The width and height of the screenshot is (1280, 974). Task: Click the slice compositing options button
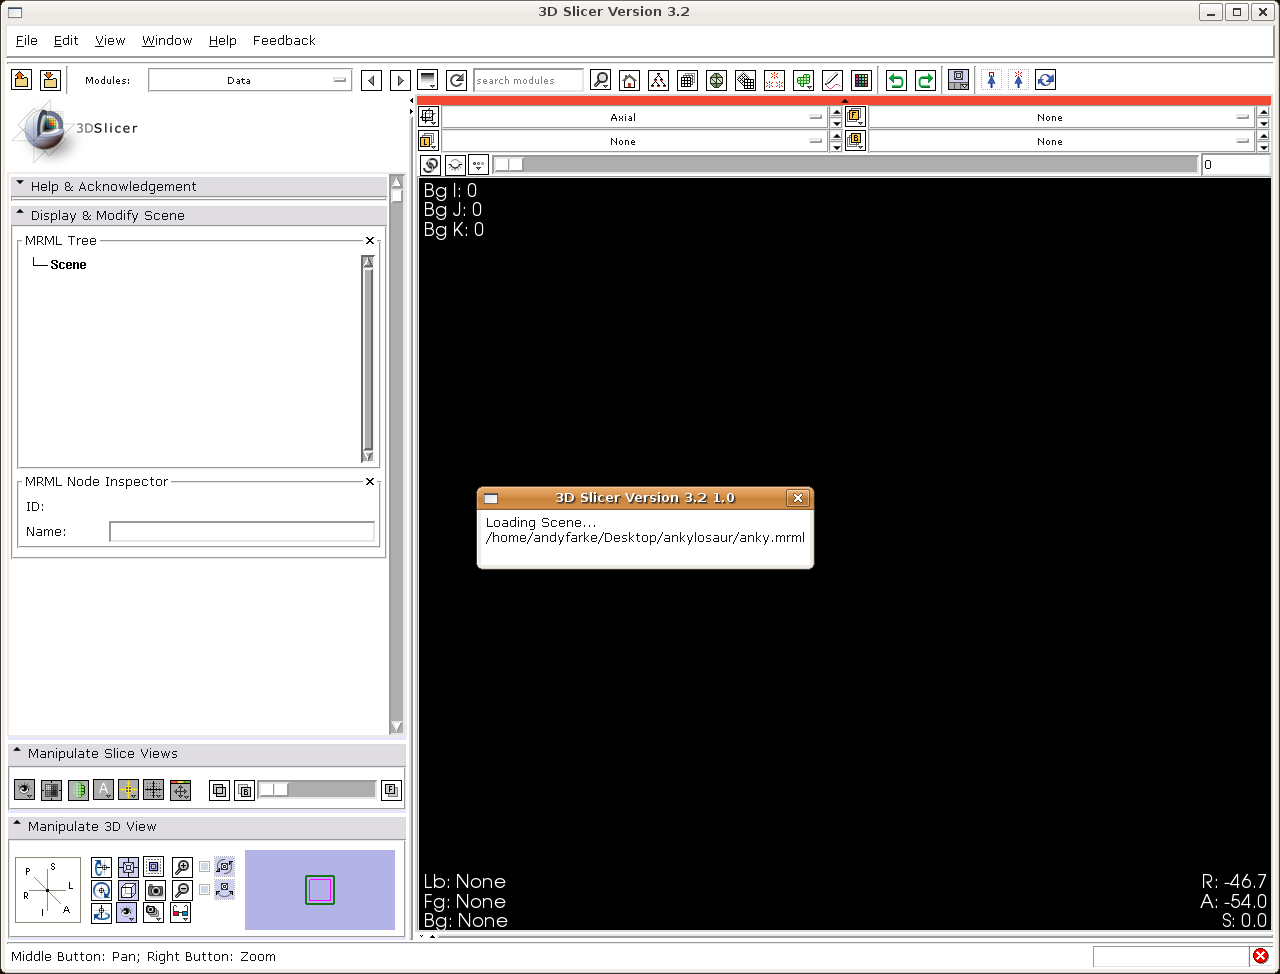click(x=479, y=164)
